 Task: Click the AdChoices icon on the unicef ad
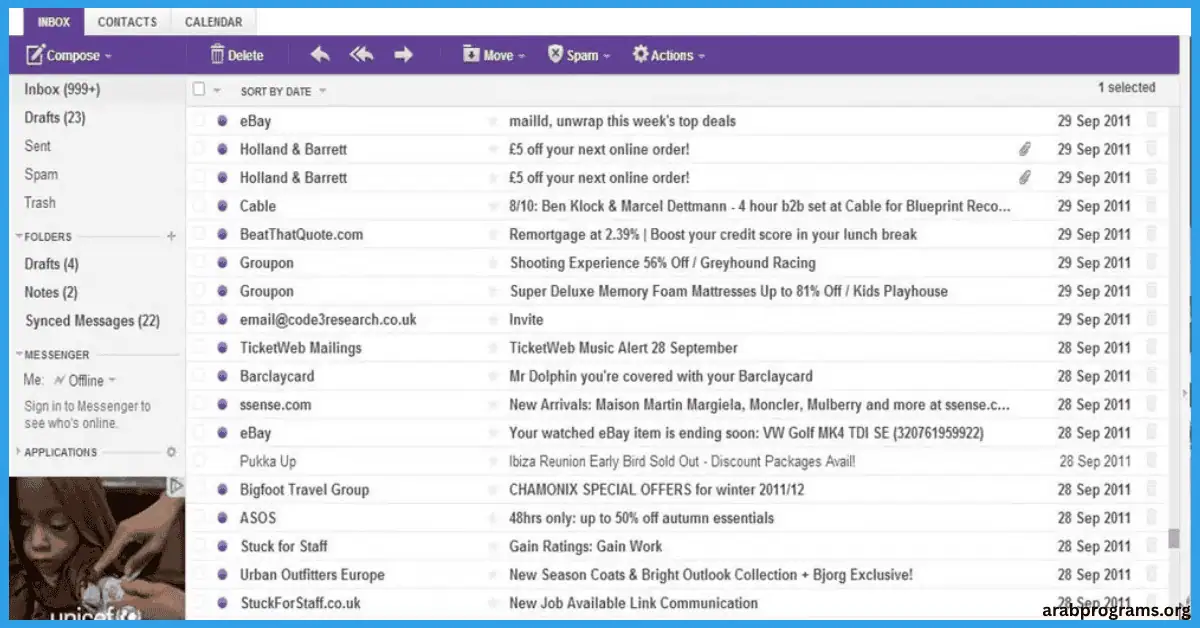(x=176, y=486)
